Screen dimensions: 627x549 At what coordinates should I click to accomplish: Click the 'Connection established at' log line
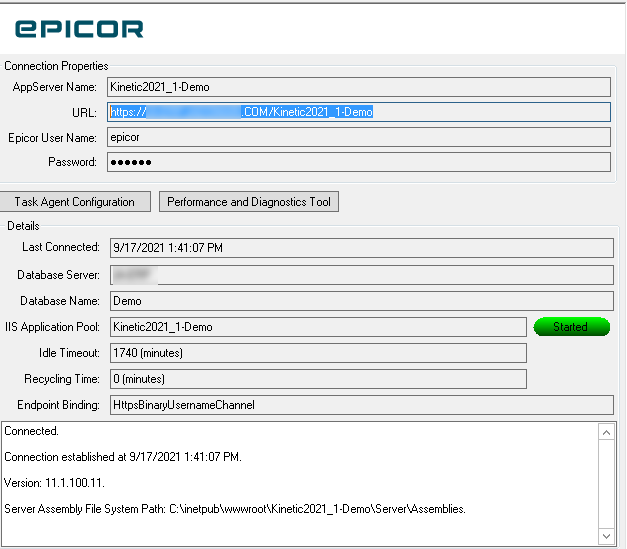(123, 457)
